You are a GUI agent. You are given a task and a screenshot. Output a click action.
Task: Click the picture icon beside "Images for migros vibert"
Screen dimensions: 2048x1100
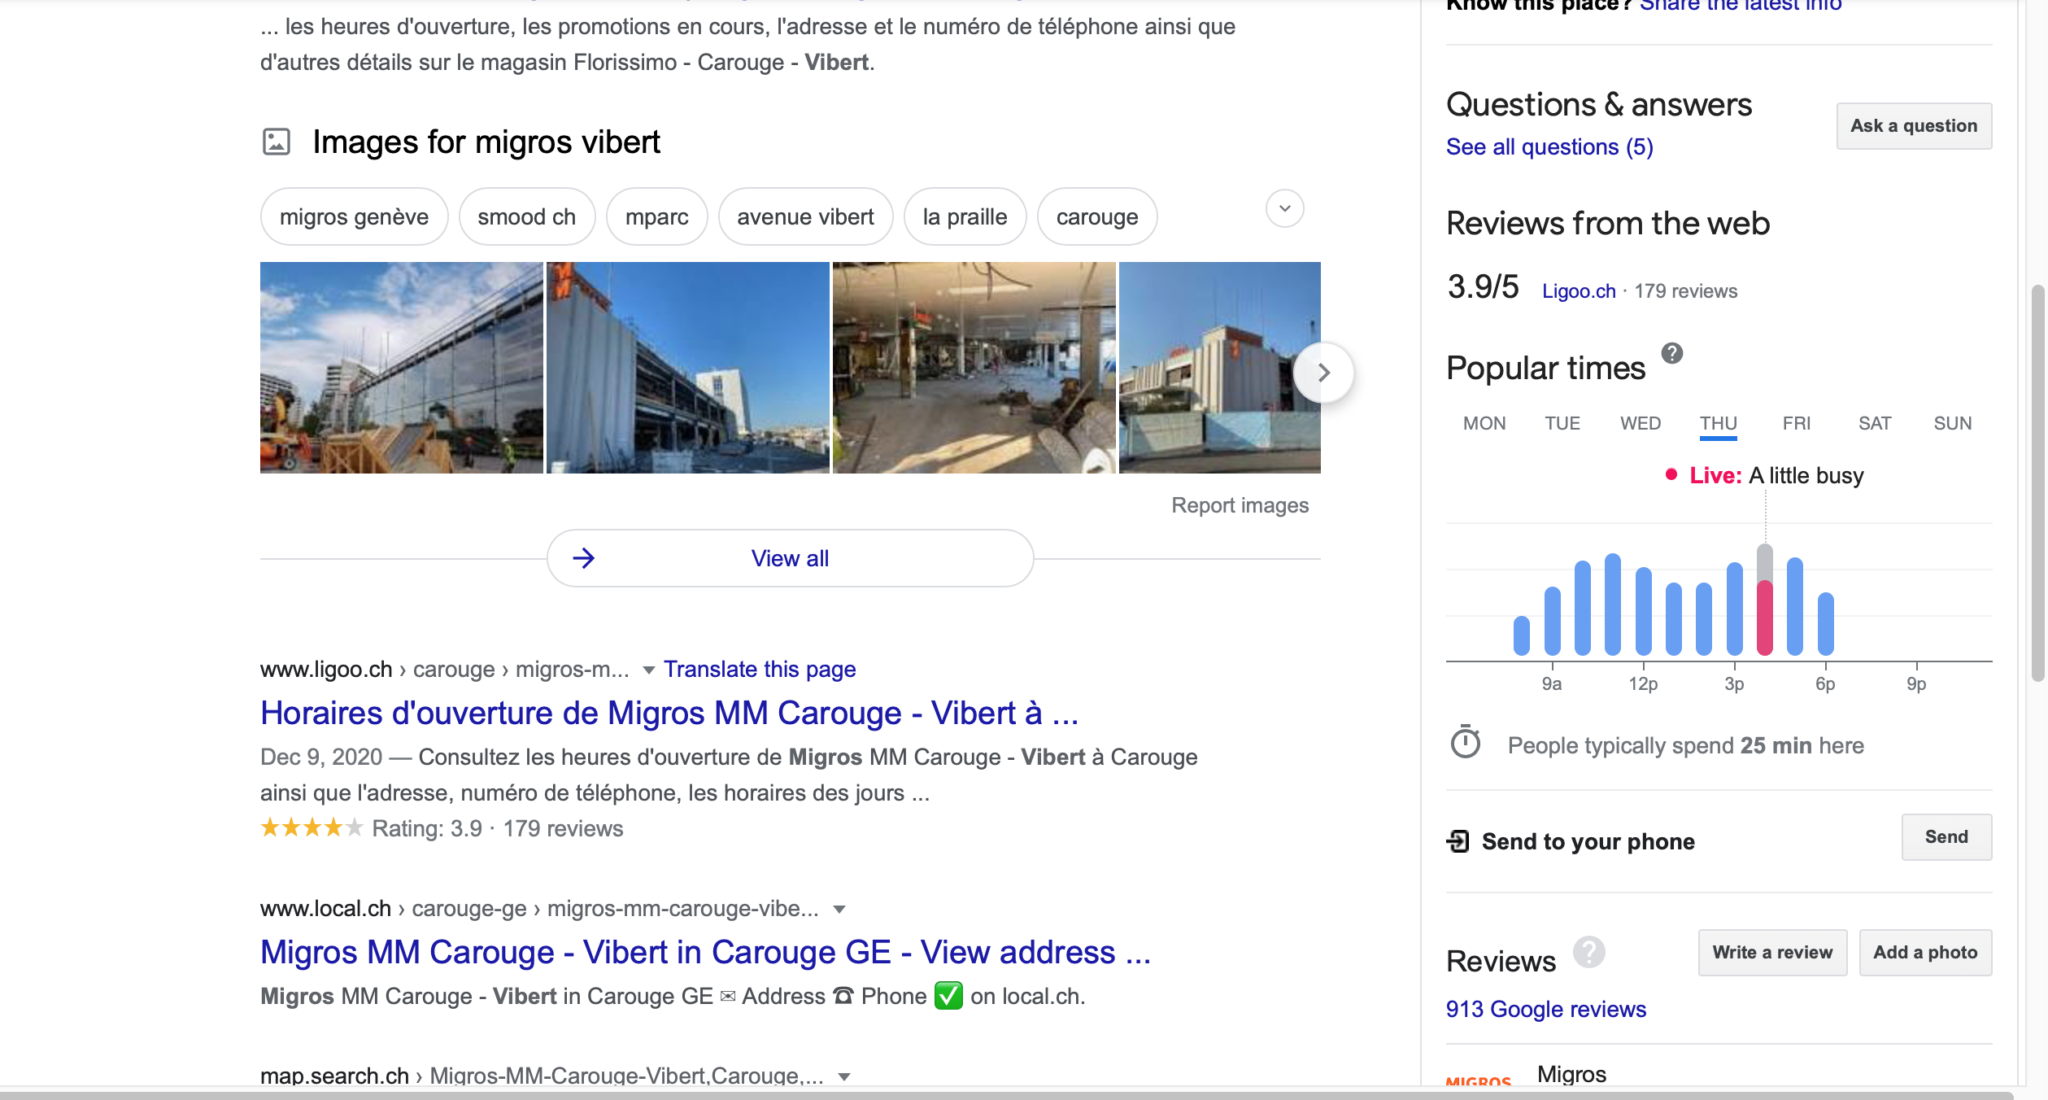tap(276, 141)
